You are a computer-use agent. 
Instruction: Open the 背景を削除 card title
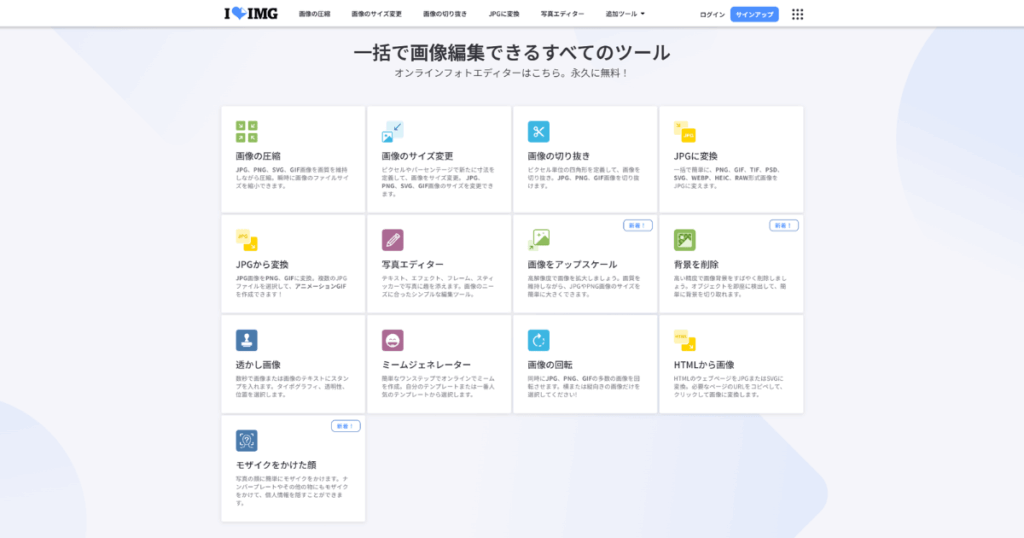click(696, 264)
